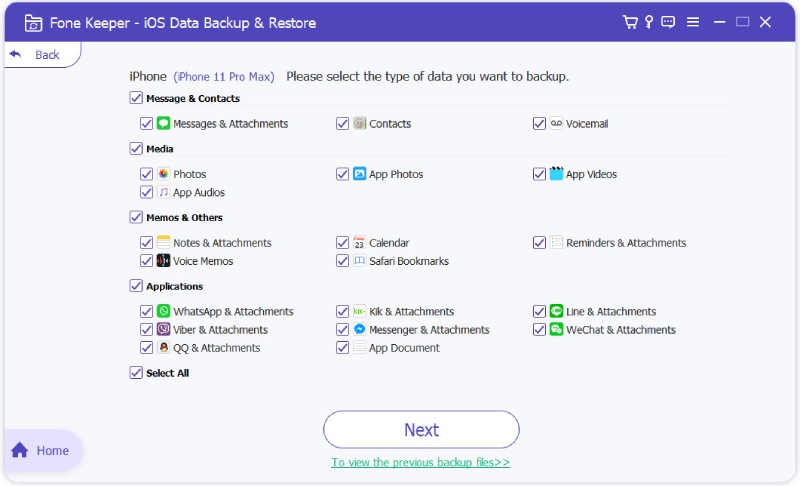
Task: Uncheck the Voice Memos checkbox
Action: (146, 261)
